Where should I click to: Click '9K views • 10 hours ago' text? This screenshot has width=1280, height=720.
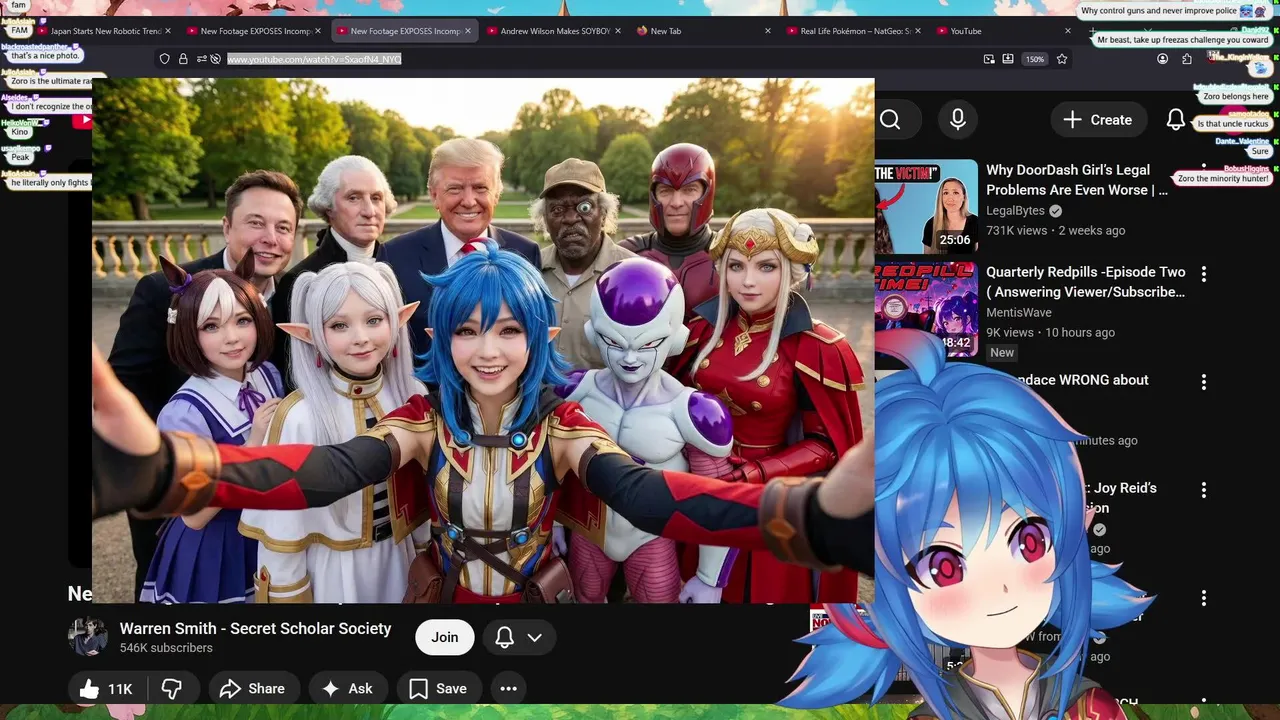click(1050, 333)
